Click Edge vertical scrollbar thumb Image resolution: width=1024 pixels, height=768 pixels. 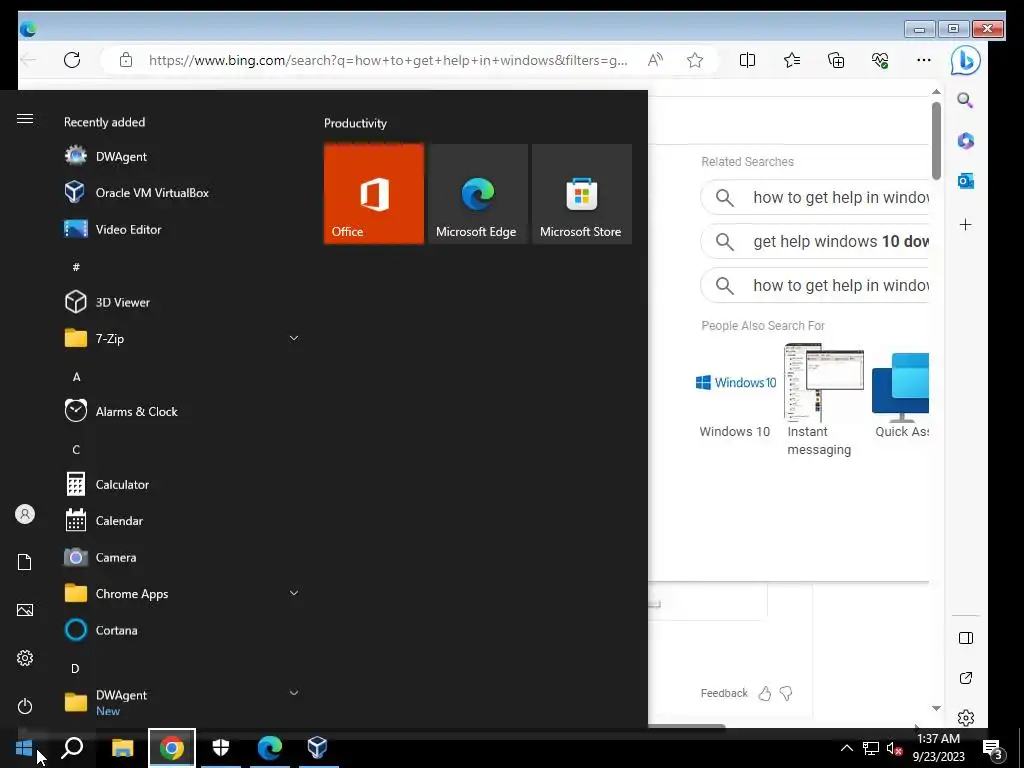(936, 140)
